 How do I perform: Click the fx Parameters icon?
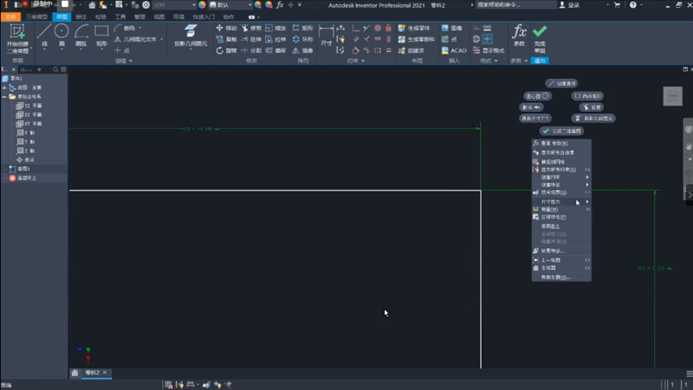coord(519,36)
